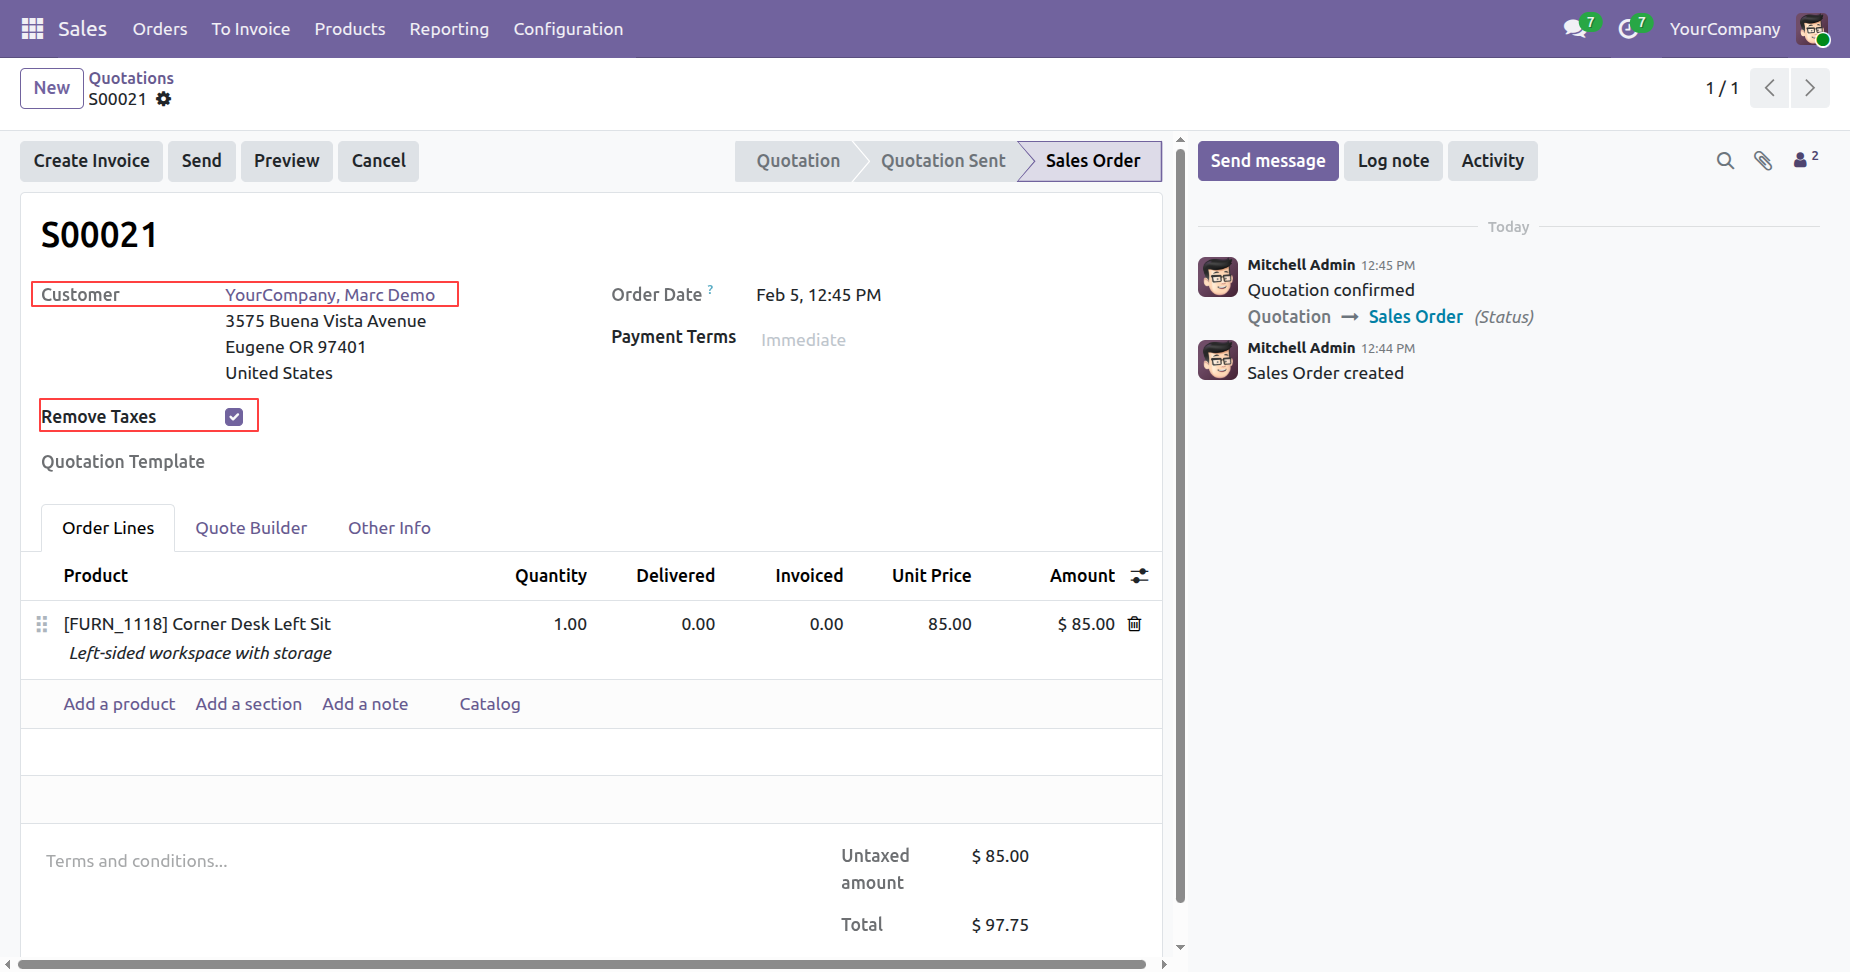Image resolution: width=1850 pixels, height=972 pixels.
Task: Switch to the Other Info tab
Action: (389, 528)
